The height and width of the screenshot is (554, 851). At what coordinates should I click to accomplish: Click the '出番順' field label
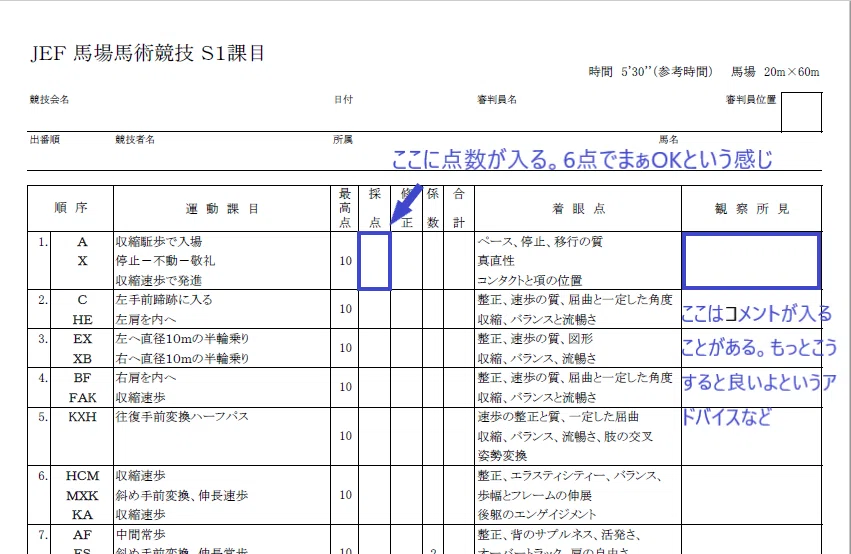(x=45, y=139)
